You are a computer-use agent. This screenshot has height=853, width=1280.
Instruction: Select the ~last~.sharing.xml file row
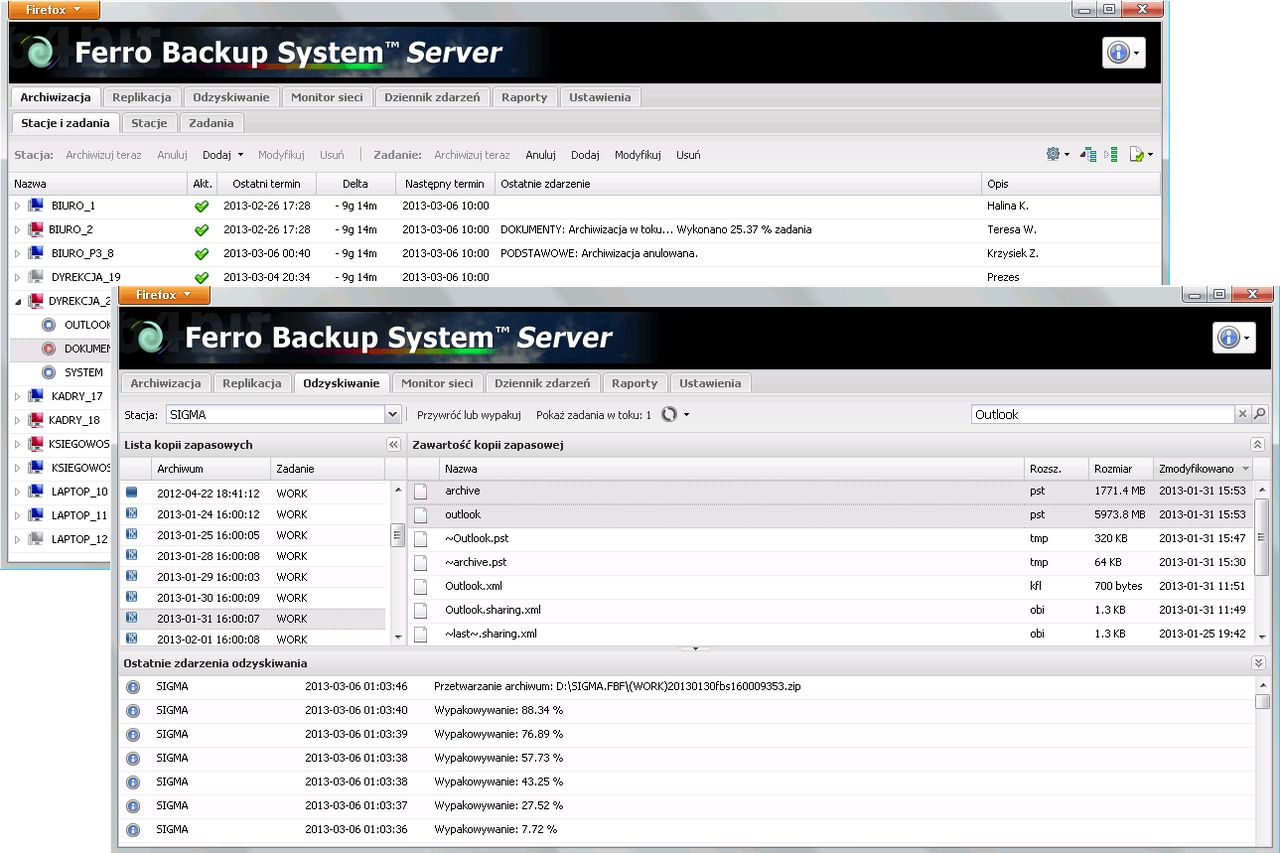click(x=830, y=634)
